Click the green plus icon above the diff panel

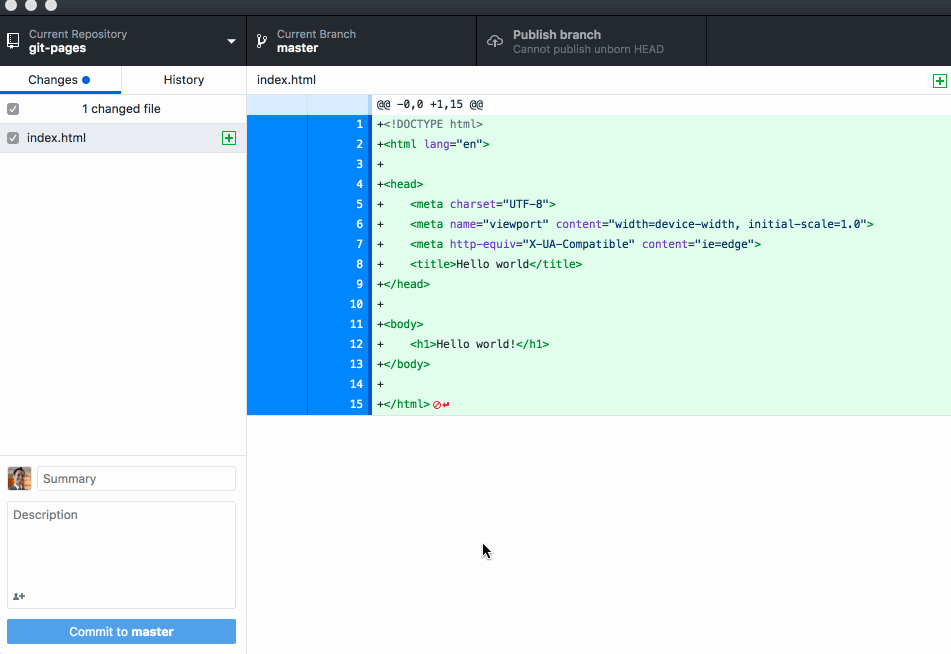tap(938, 80)
